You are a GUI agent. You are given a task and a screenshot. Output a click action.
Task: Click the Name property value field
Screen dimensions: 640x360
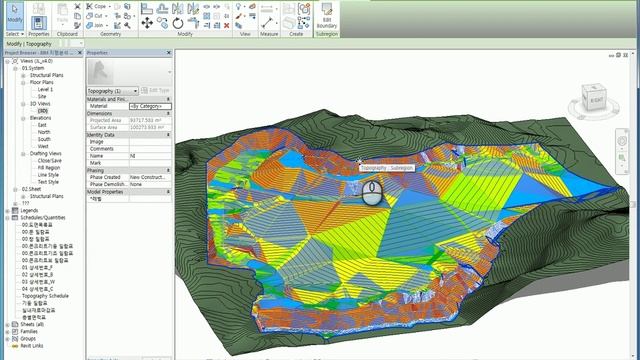pos(150,156)
